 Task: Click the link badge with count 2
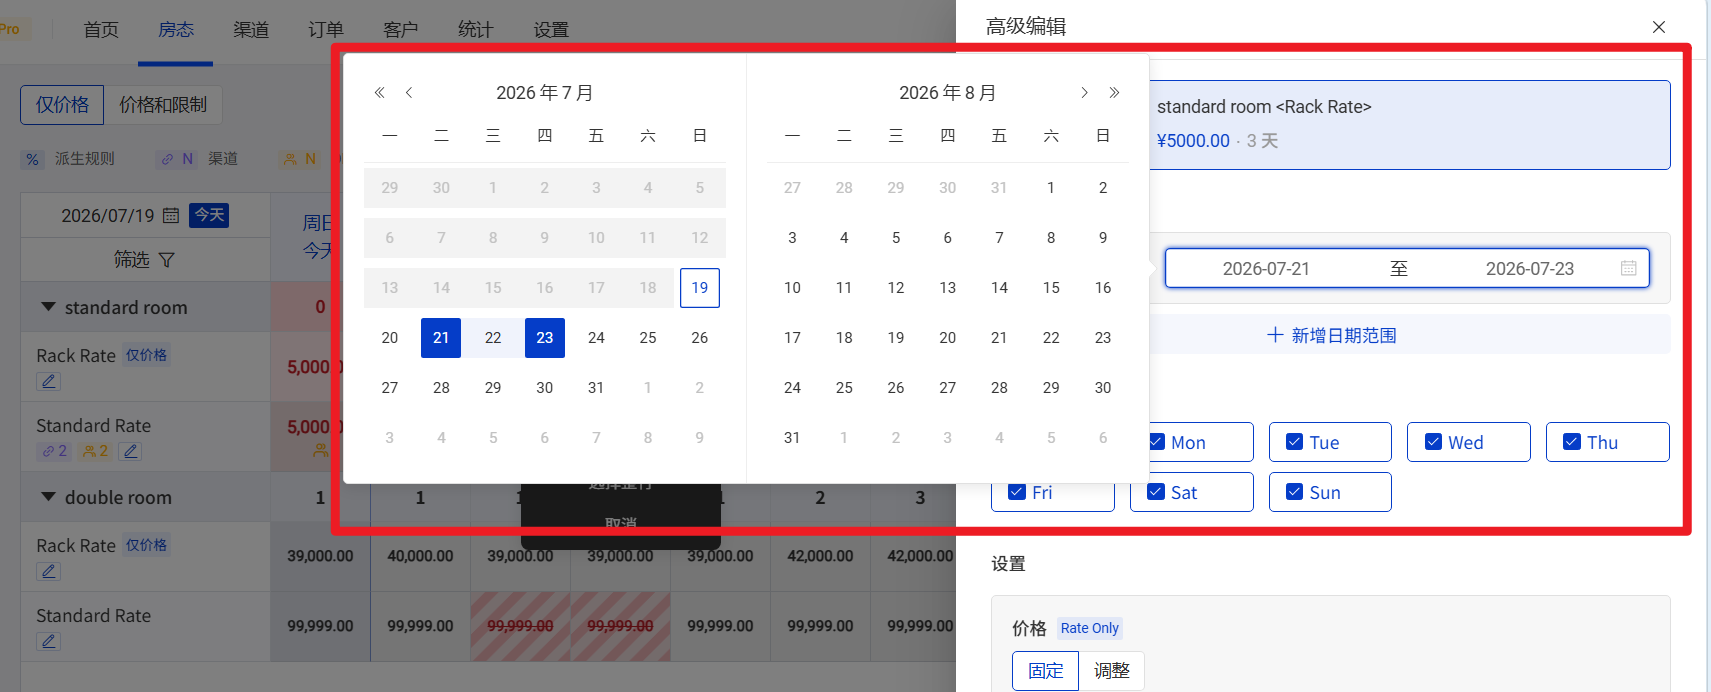point(54,451)
